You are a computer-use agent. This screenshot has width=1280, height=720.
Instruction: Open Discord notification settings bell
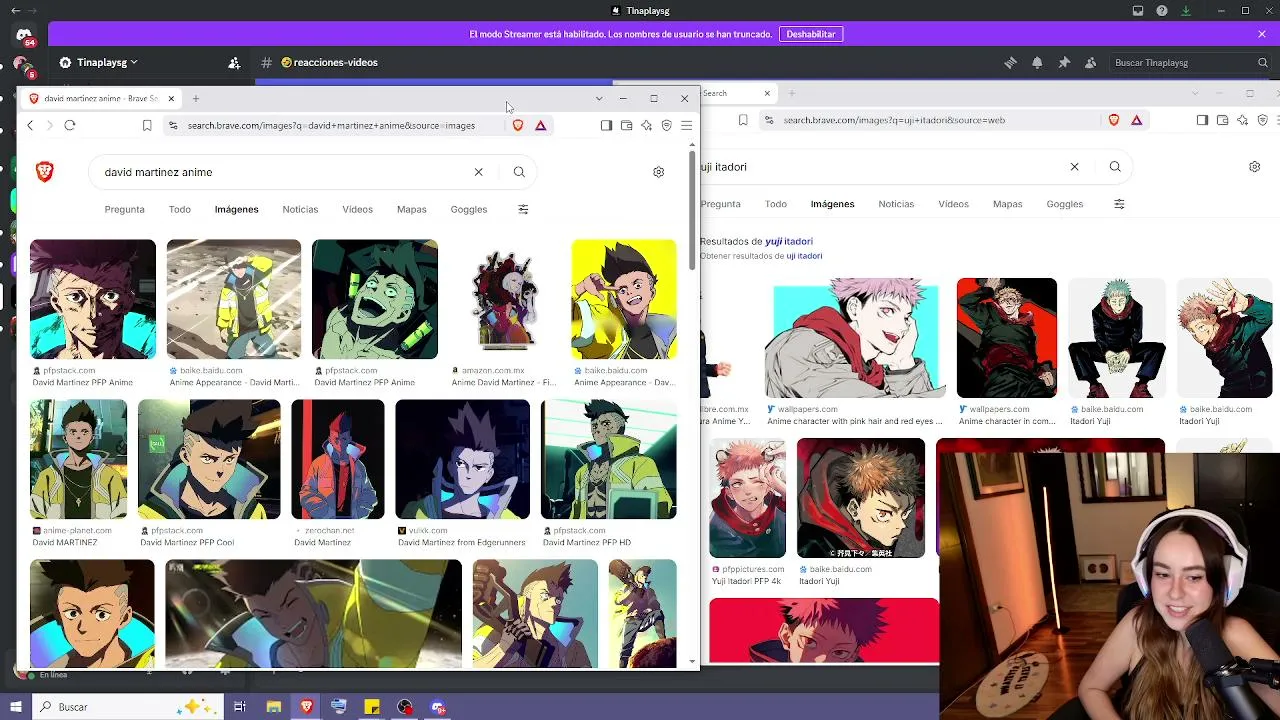(1037, 62)
